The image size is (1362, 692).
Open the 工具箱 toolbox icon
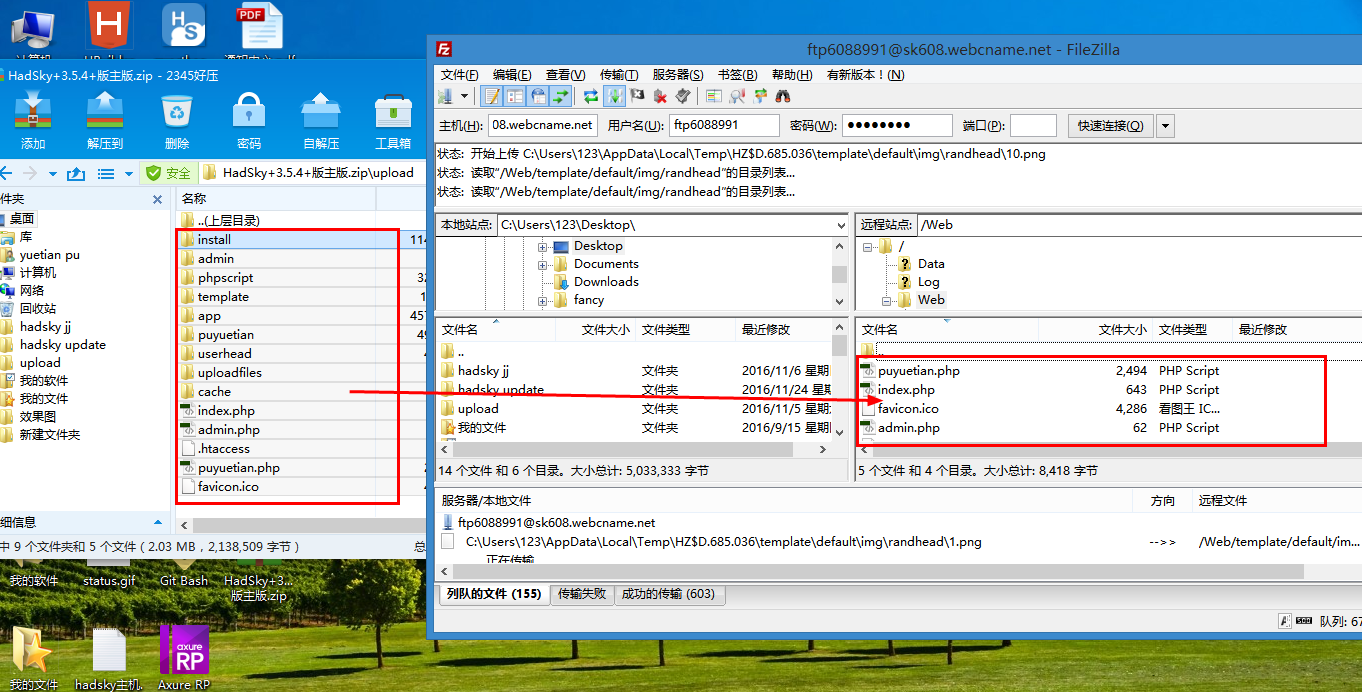pyautogui.click(x=393, y=120)
